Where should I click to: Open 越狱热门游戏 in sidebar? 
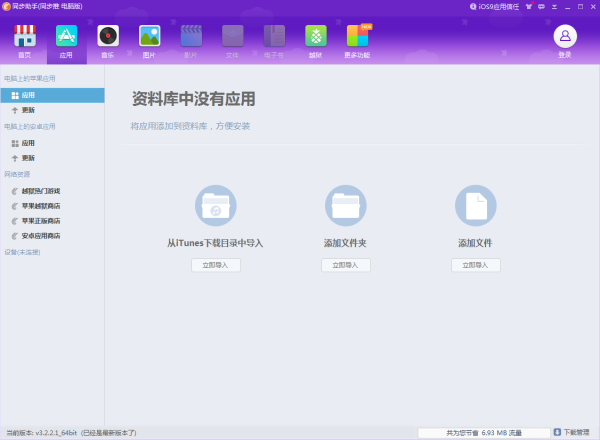(40, 190)
